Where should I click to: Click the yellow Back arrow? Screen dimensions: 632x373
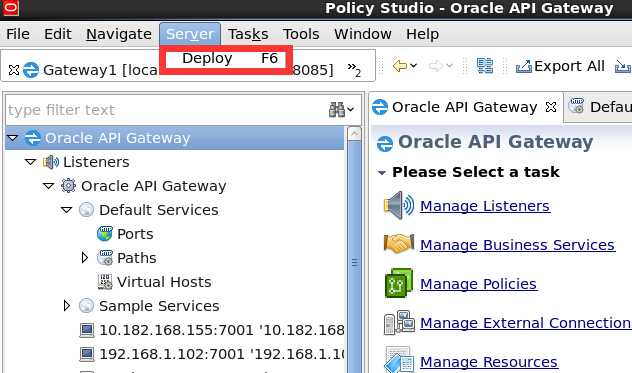click(399, 66)
